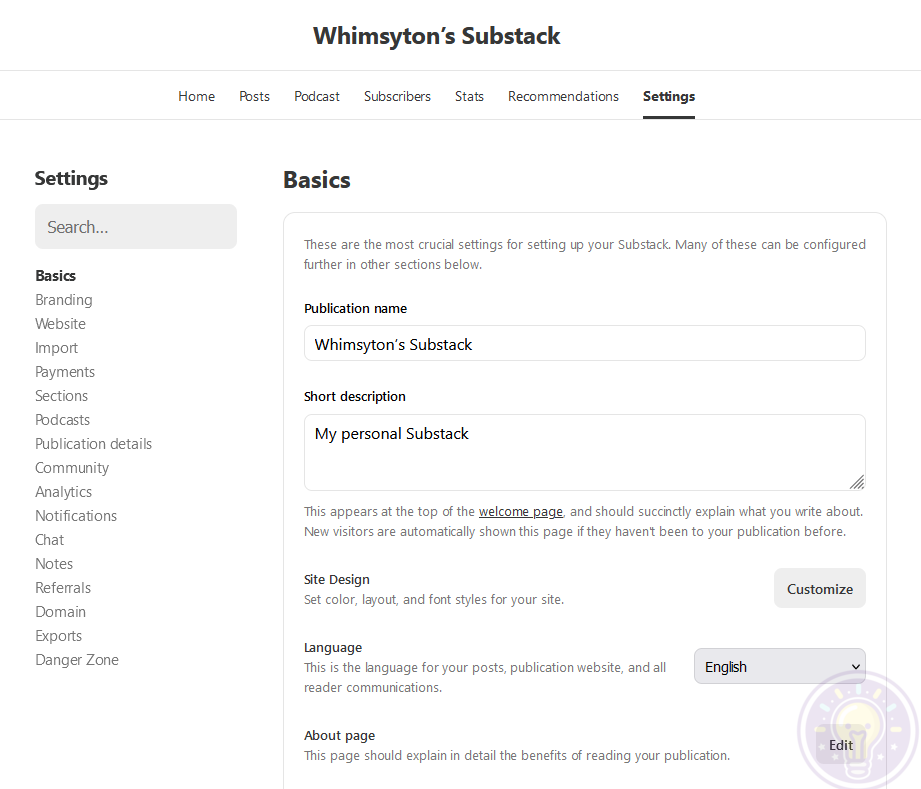
Task: Go to Referrals settings section
Action: [63, 588]
